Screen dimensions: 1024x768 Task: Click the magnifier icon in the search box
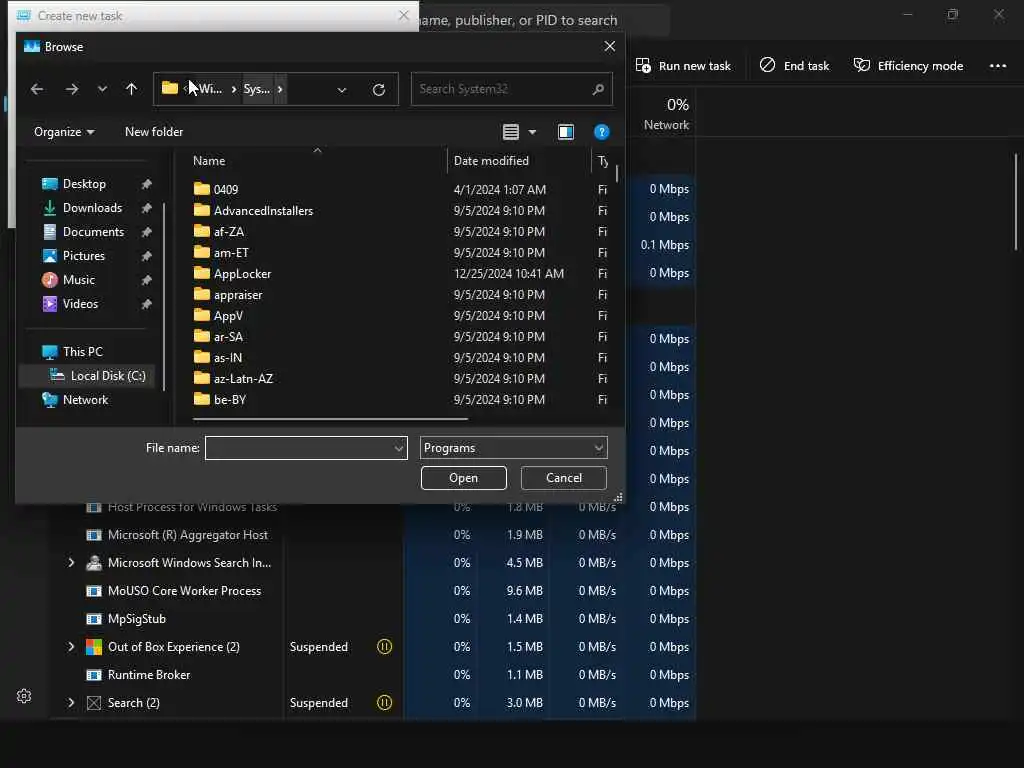click(598, 89)
